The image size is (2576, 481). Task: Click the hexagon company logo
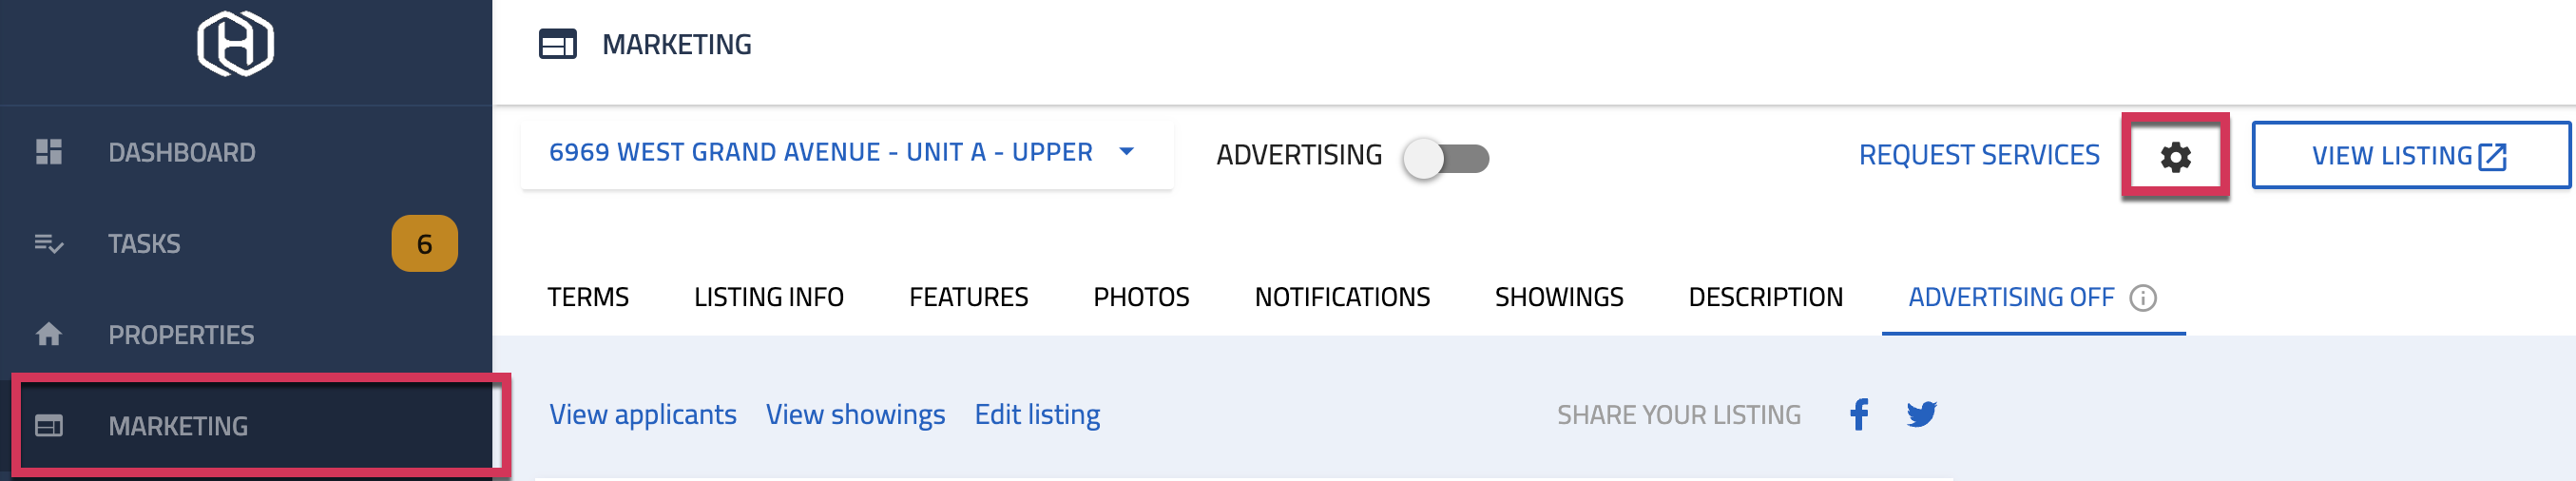(x=235, y=44)
